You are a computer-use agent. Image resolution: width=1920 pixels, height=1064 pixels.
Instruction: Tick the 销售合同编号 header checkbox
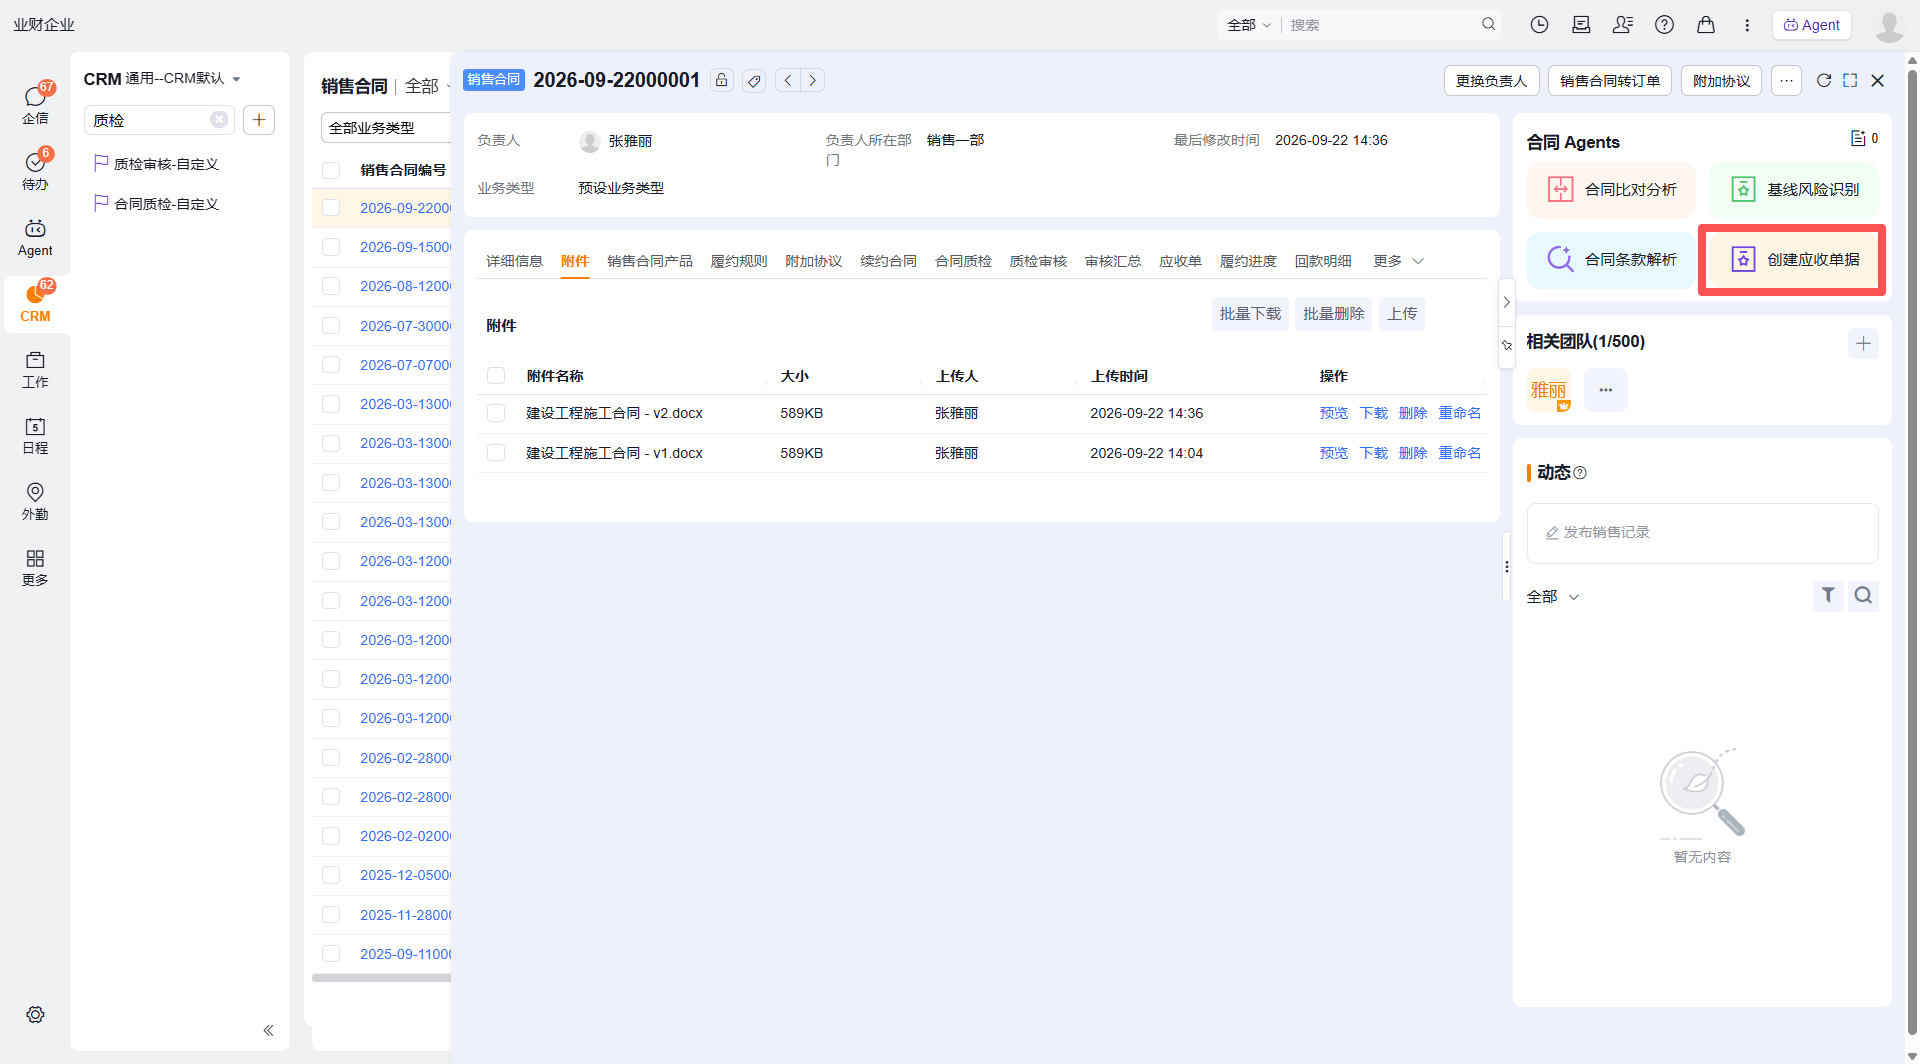click(x=331, y=170)
